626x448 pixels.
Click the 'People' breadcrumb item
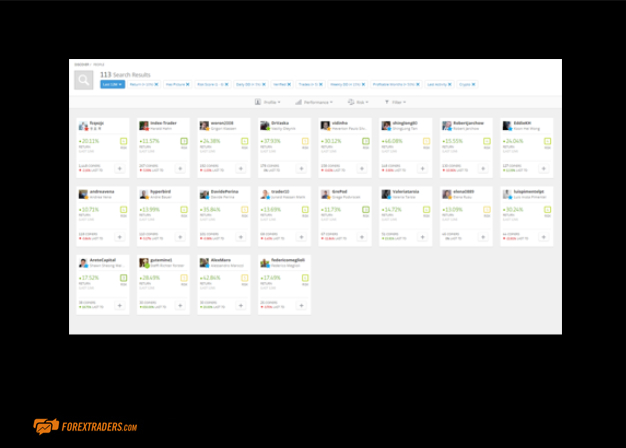click(x=99, y=64)
